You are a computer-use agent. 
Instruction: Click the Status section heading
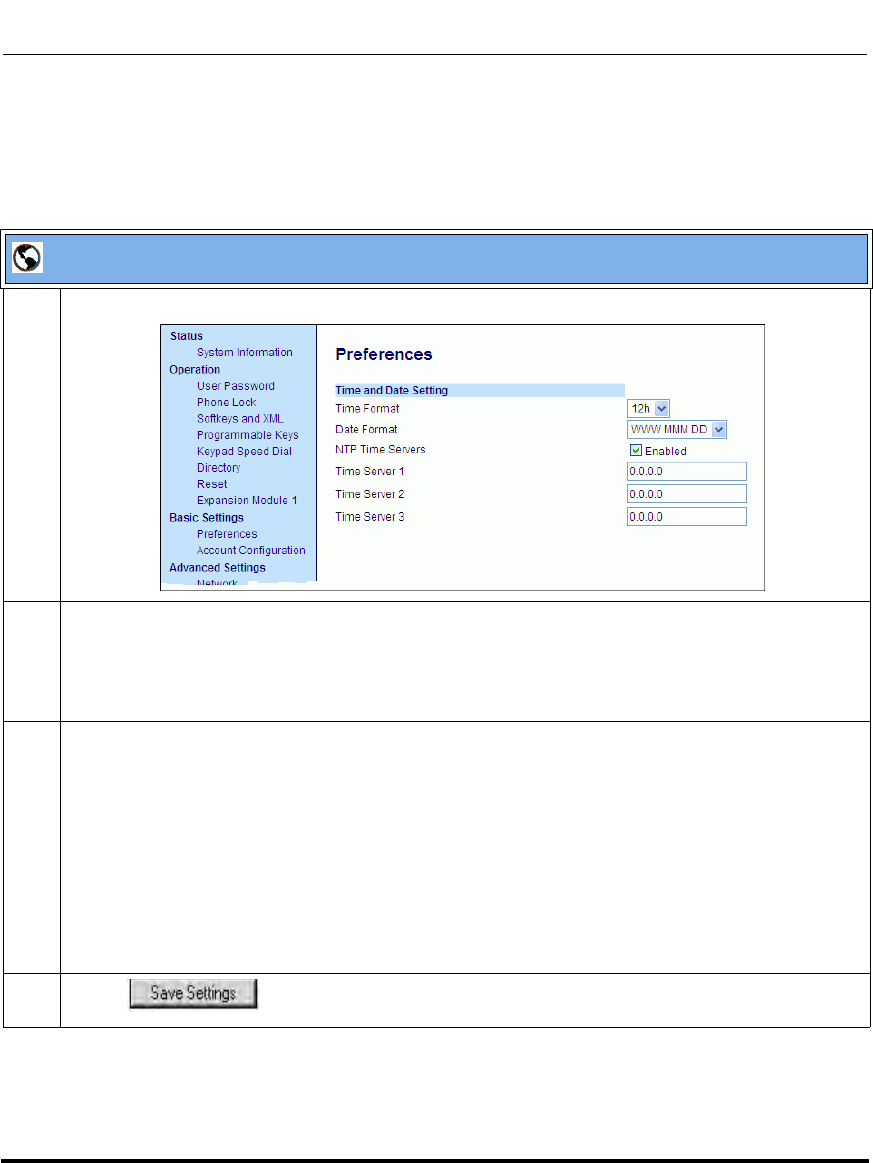click(186, 336)
